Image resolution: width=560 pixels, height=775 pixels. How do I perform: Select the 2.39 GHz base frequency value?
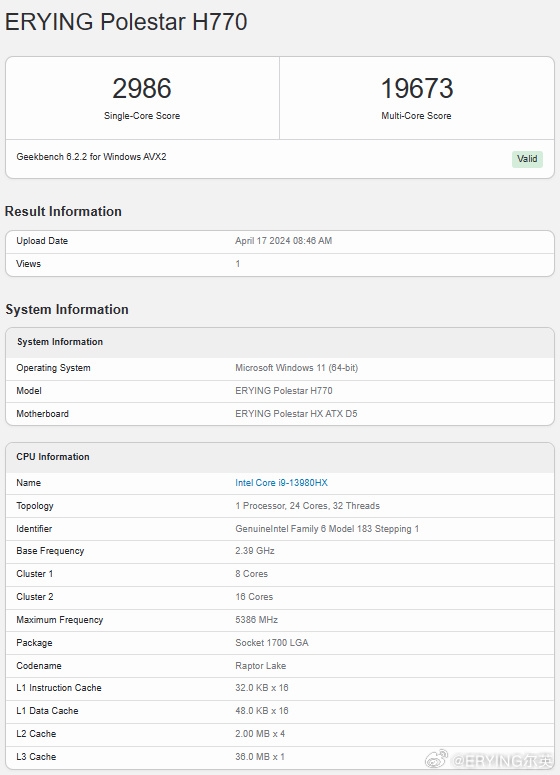tap(255, 551)
